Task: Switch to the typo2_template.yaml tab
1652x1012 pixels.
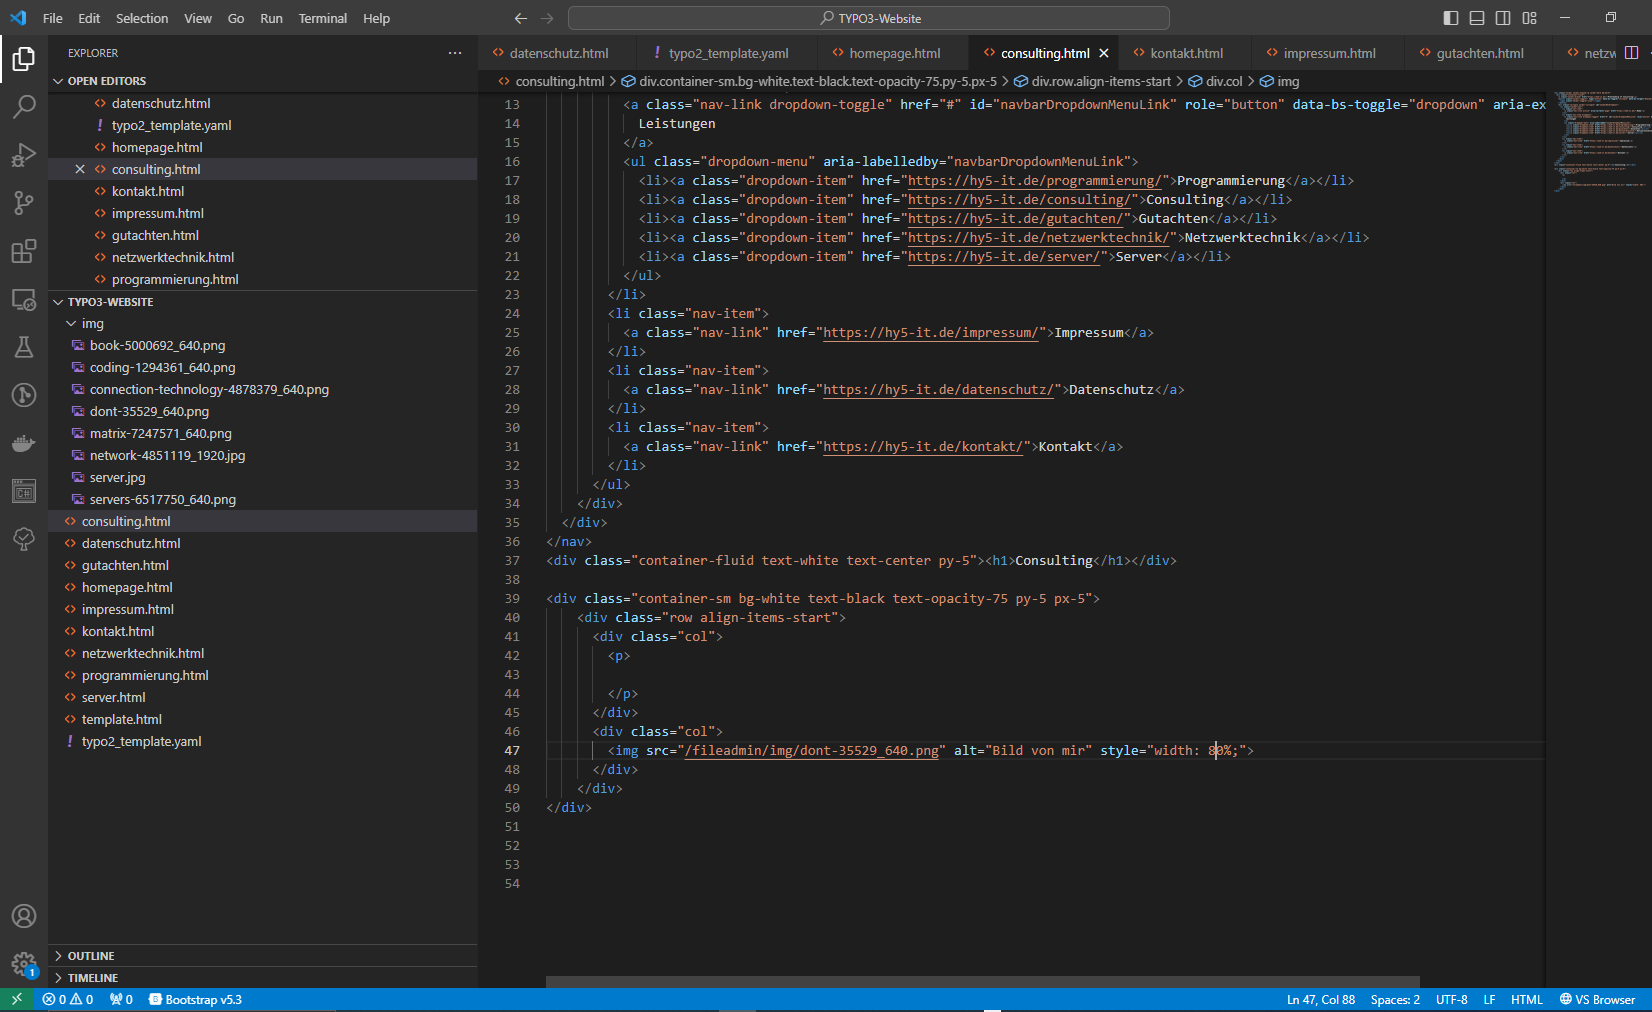Action: (x=728, y=53)
